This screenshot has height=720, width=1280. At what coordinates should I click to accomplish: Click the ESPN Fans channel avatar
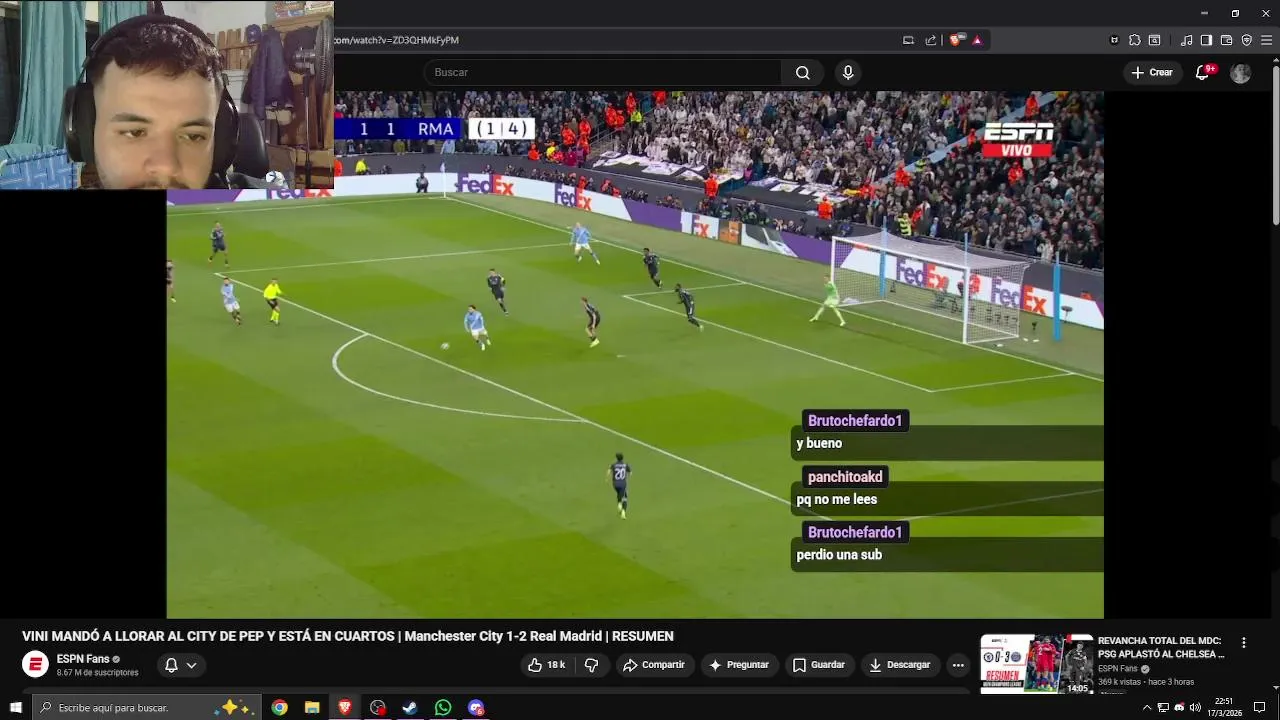point(35,665)
